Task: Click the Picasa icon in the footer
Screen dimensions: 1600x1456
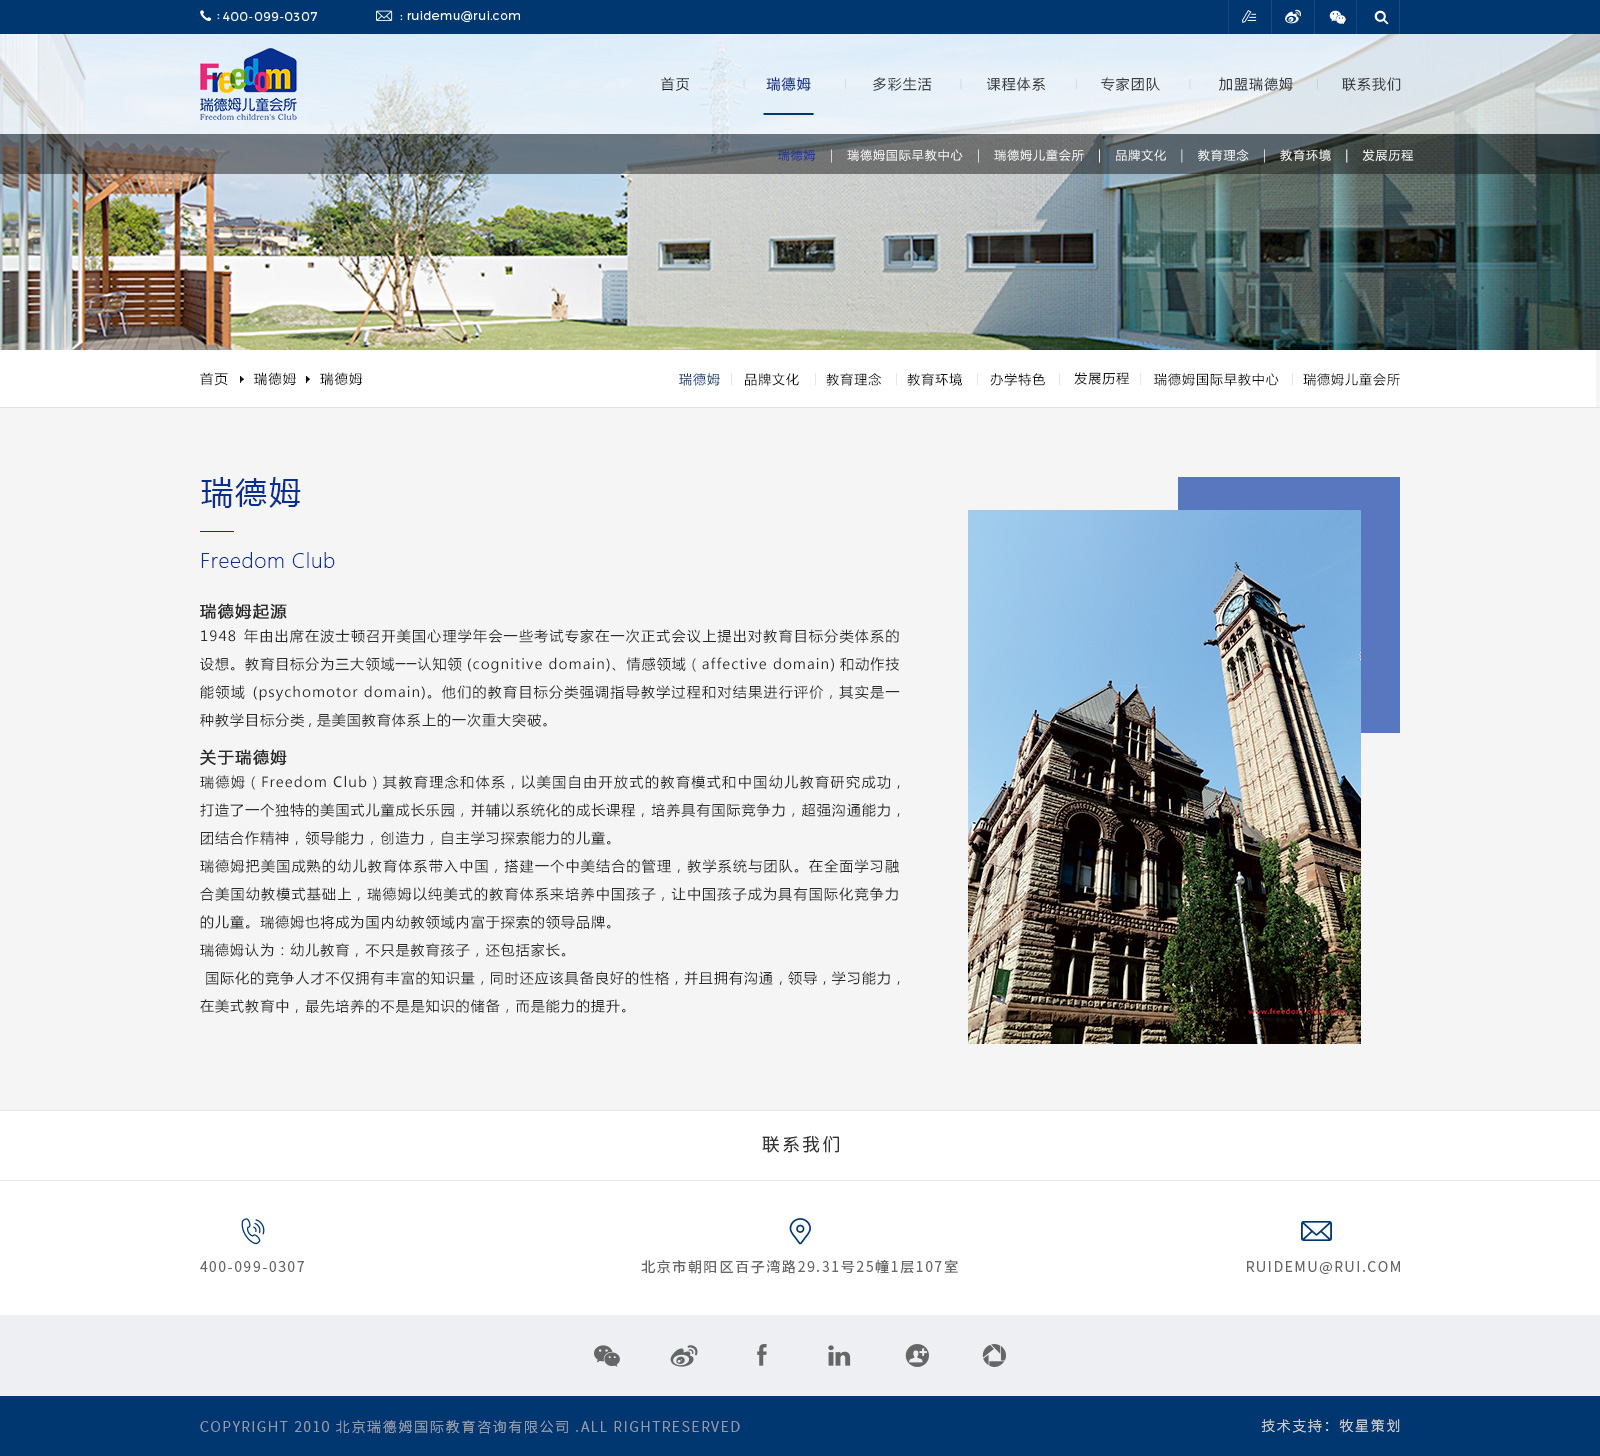Action: coord(994,1356)
